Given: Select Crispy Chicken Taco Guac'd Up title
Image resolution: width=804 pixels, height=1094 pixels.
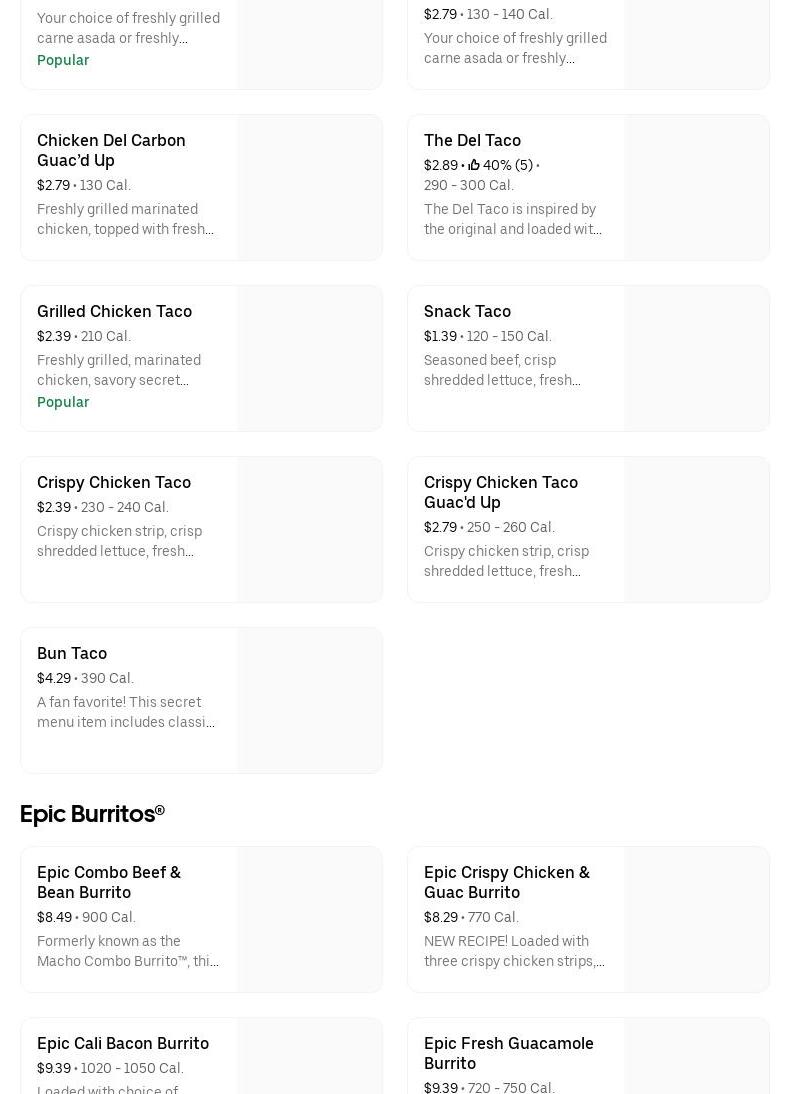Looking at the screenshot, I should pos(500,492).
